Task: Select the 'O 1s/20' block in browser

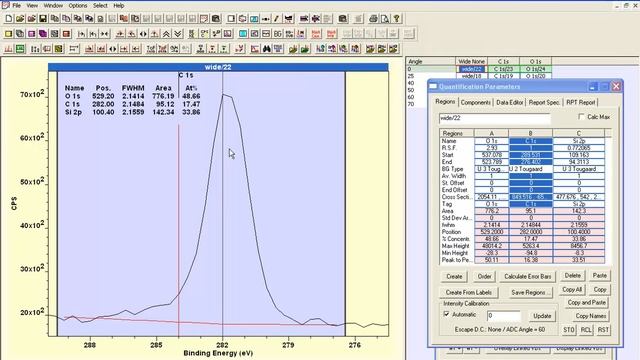Action: (536, 76)
